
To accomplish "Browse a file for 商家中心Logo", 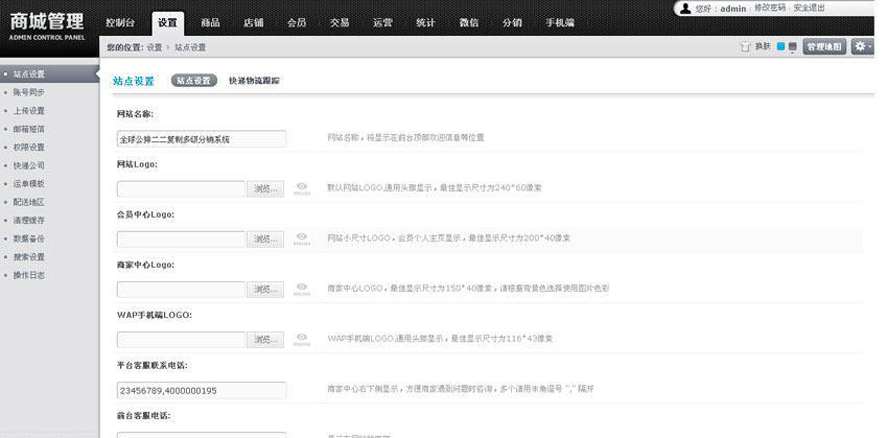I will (x=266, y=289).
